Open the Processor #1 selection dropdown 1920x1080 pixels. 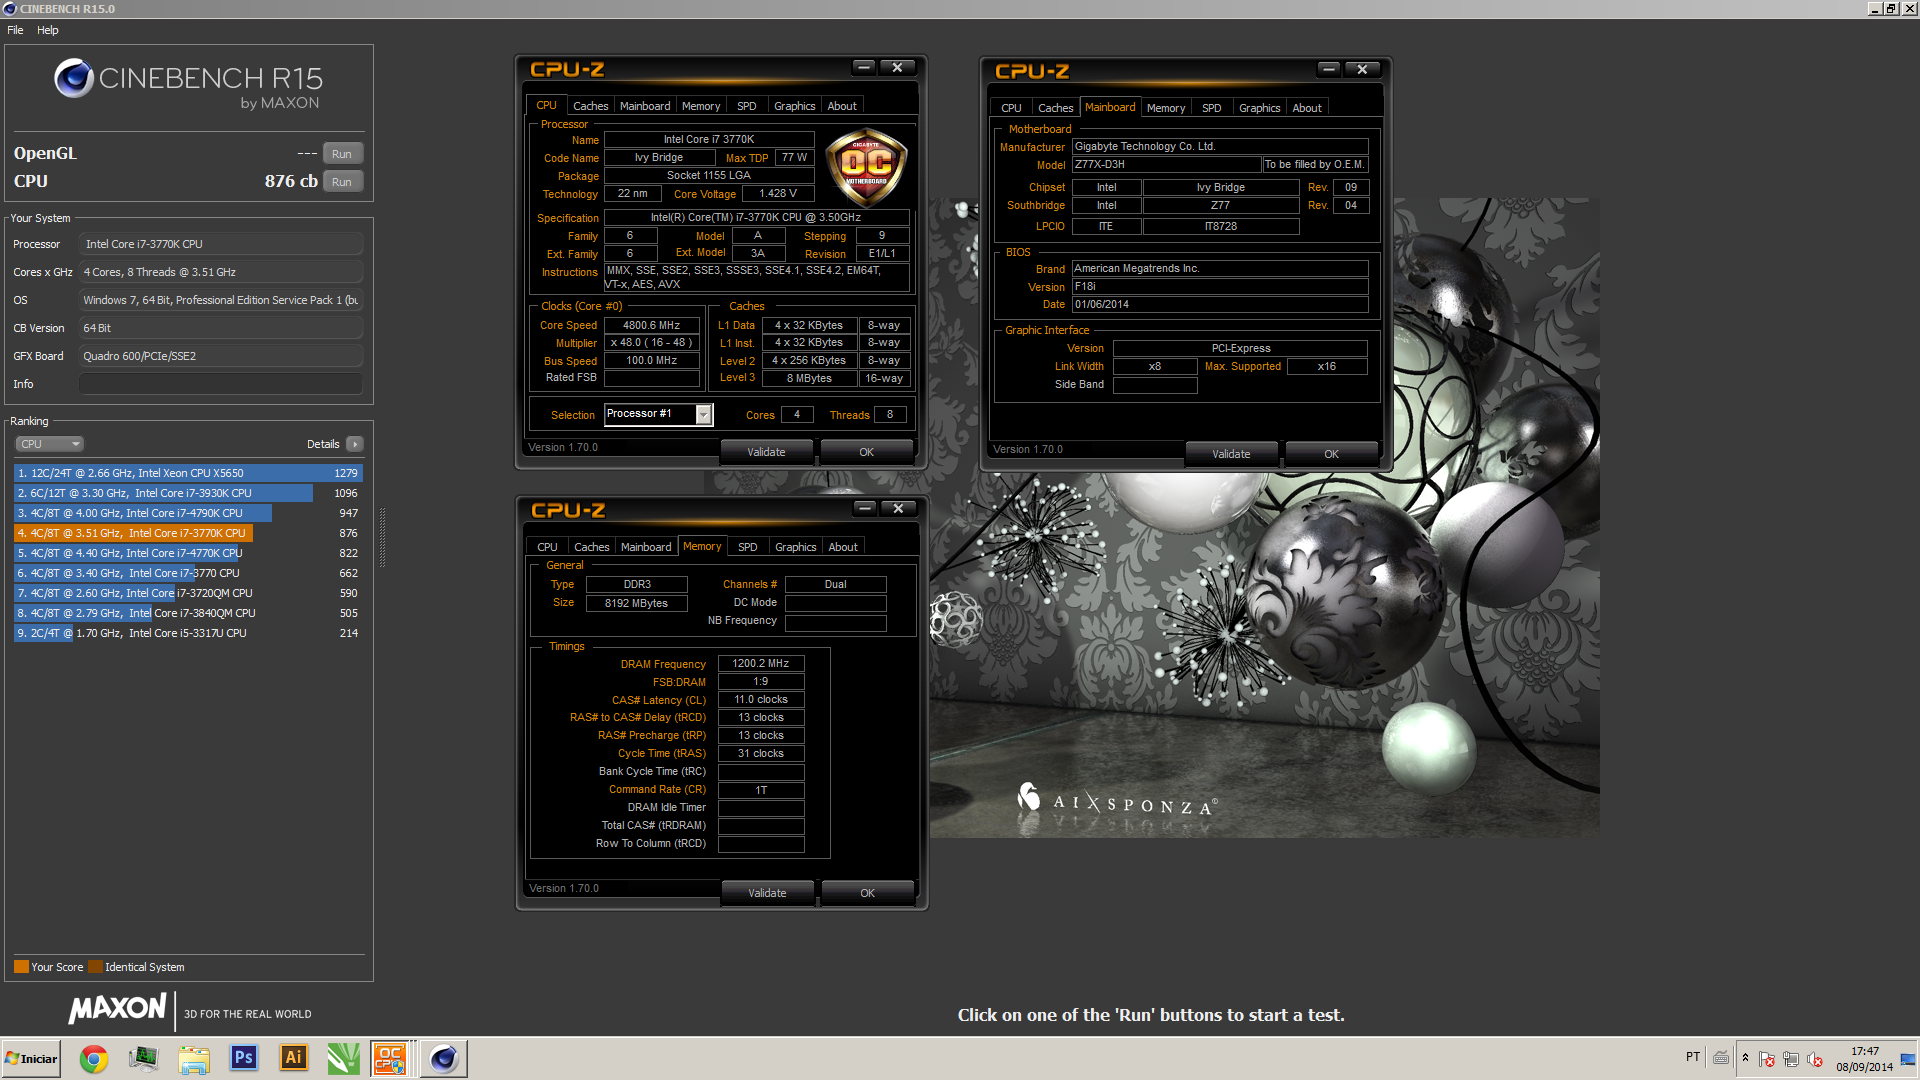[x=704, y=415]
